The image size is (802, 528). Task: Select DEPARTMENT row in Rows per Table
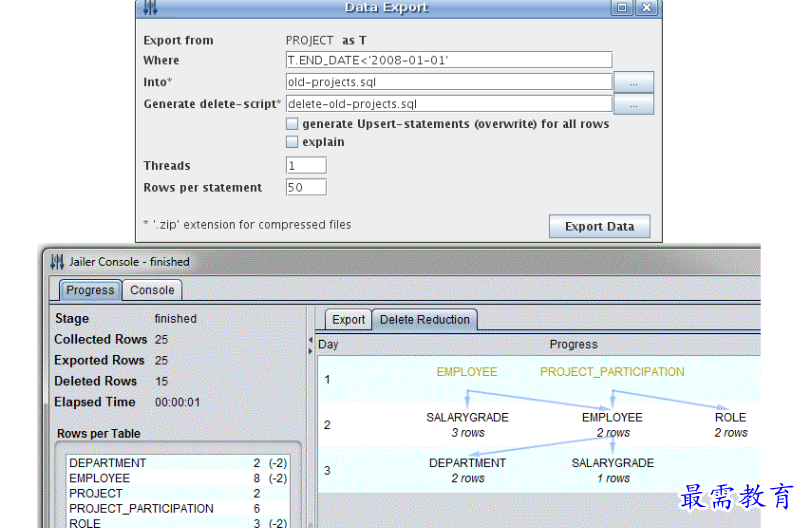(178, 463)
